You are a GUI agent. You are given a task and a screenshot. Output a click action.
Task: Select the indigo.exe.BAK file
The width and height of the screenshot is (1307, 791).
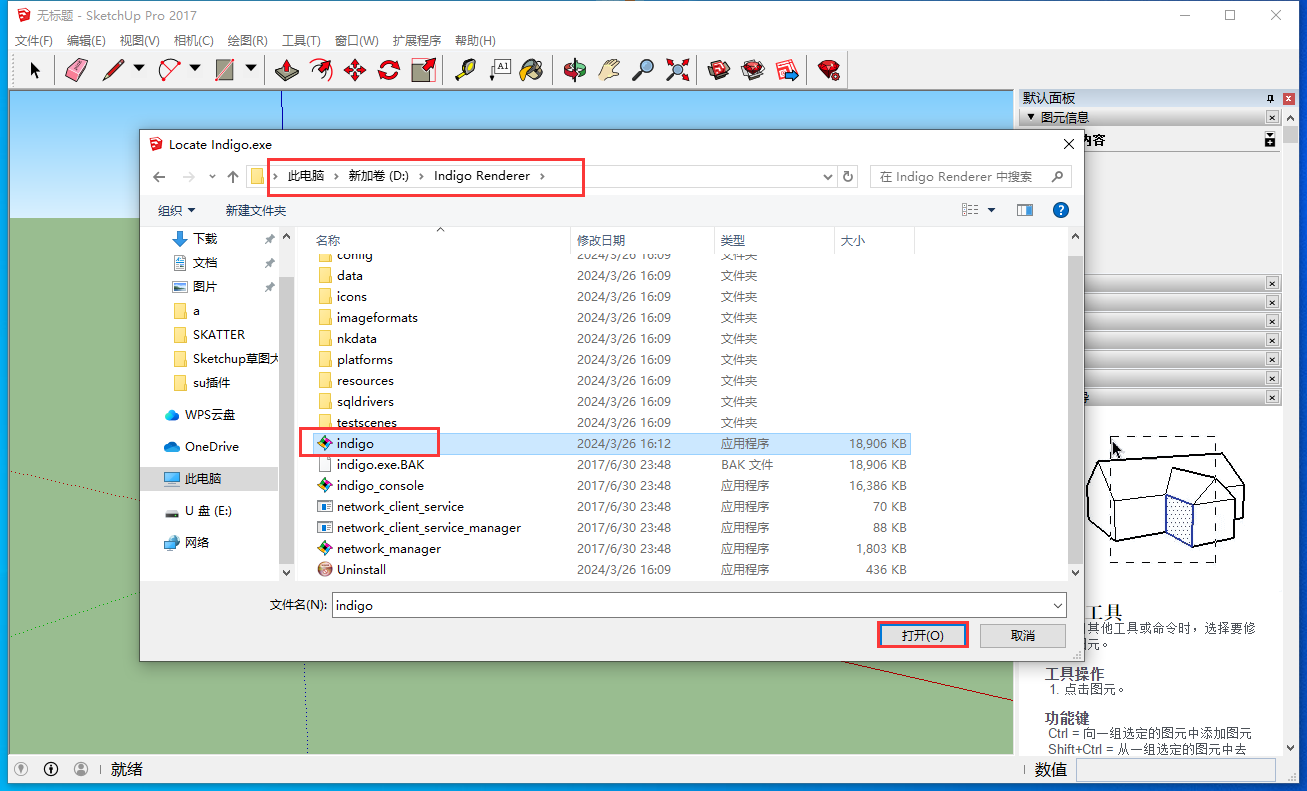380,464
